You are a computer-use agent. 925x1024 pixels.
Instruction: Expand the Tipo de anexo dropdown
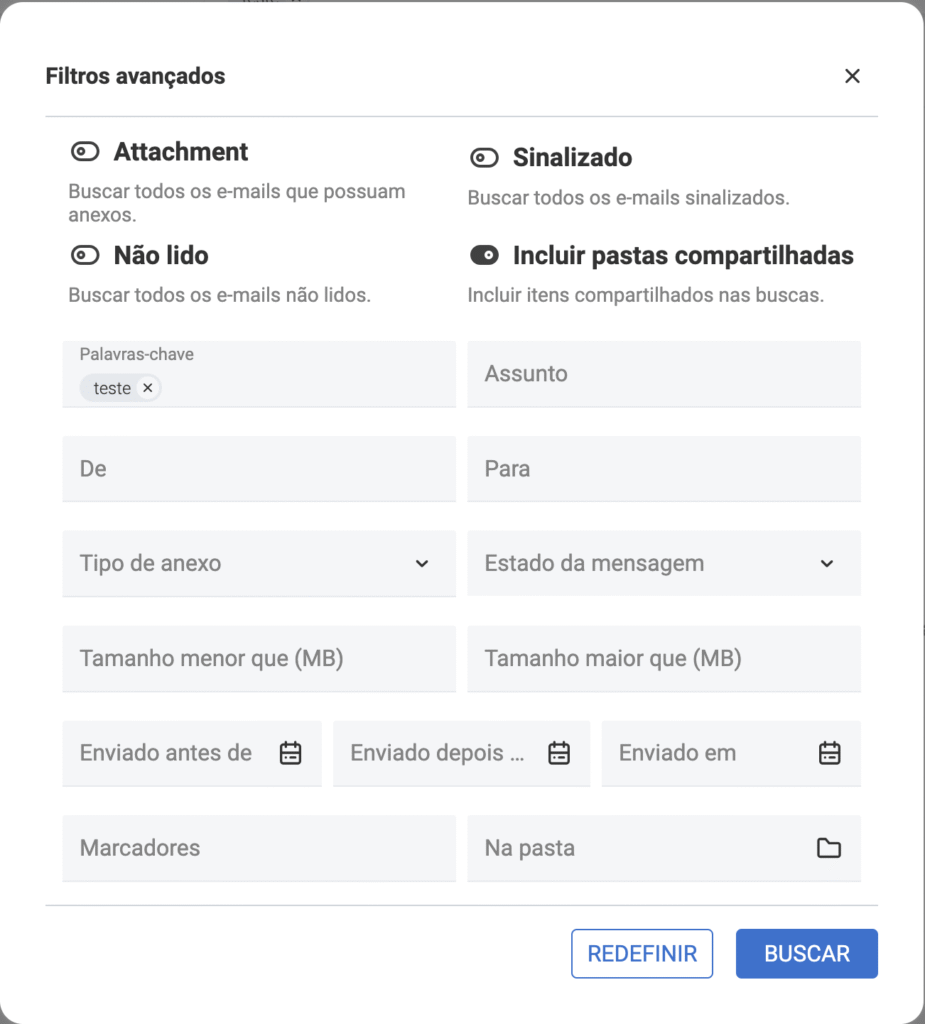click(x=258, y=564)
